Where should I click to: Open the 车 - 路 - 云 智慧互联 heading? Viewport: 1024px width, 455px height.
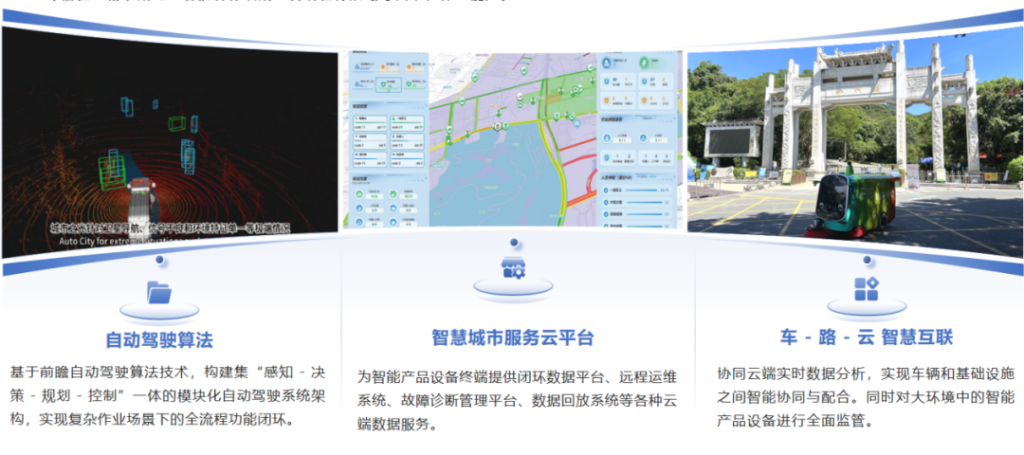pos(865,337)
